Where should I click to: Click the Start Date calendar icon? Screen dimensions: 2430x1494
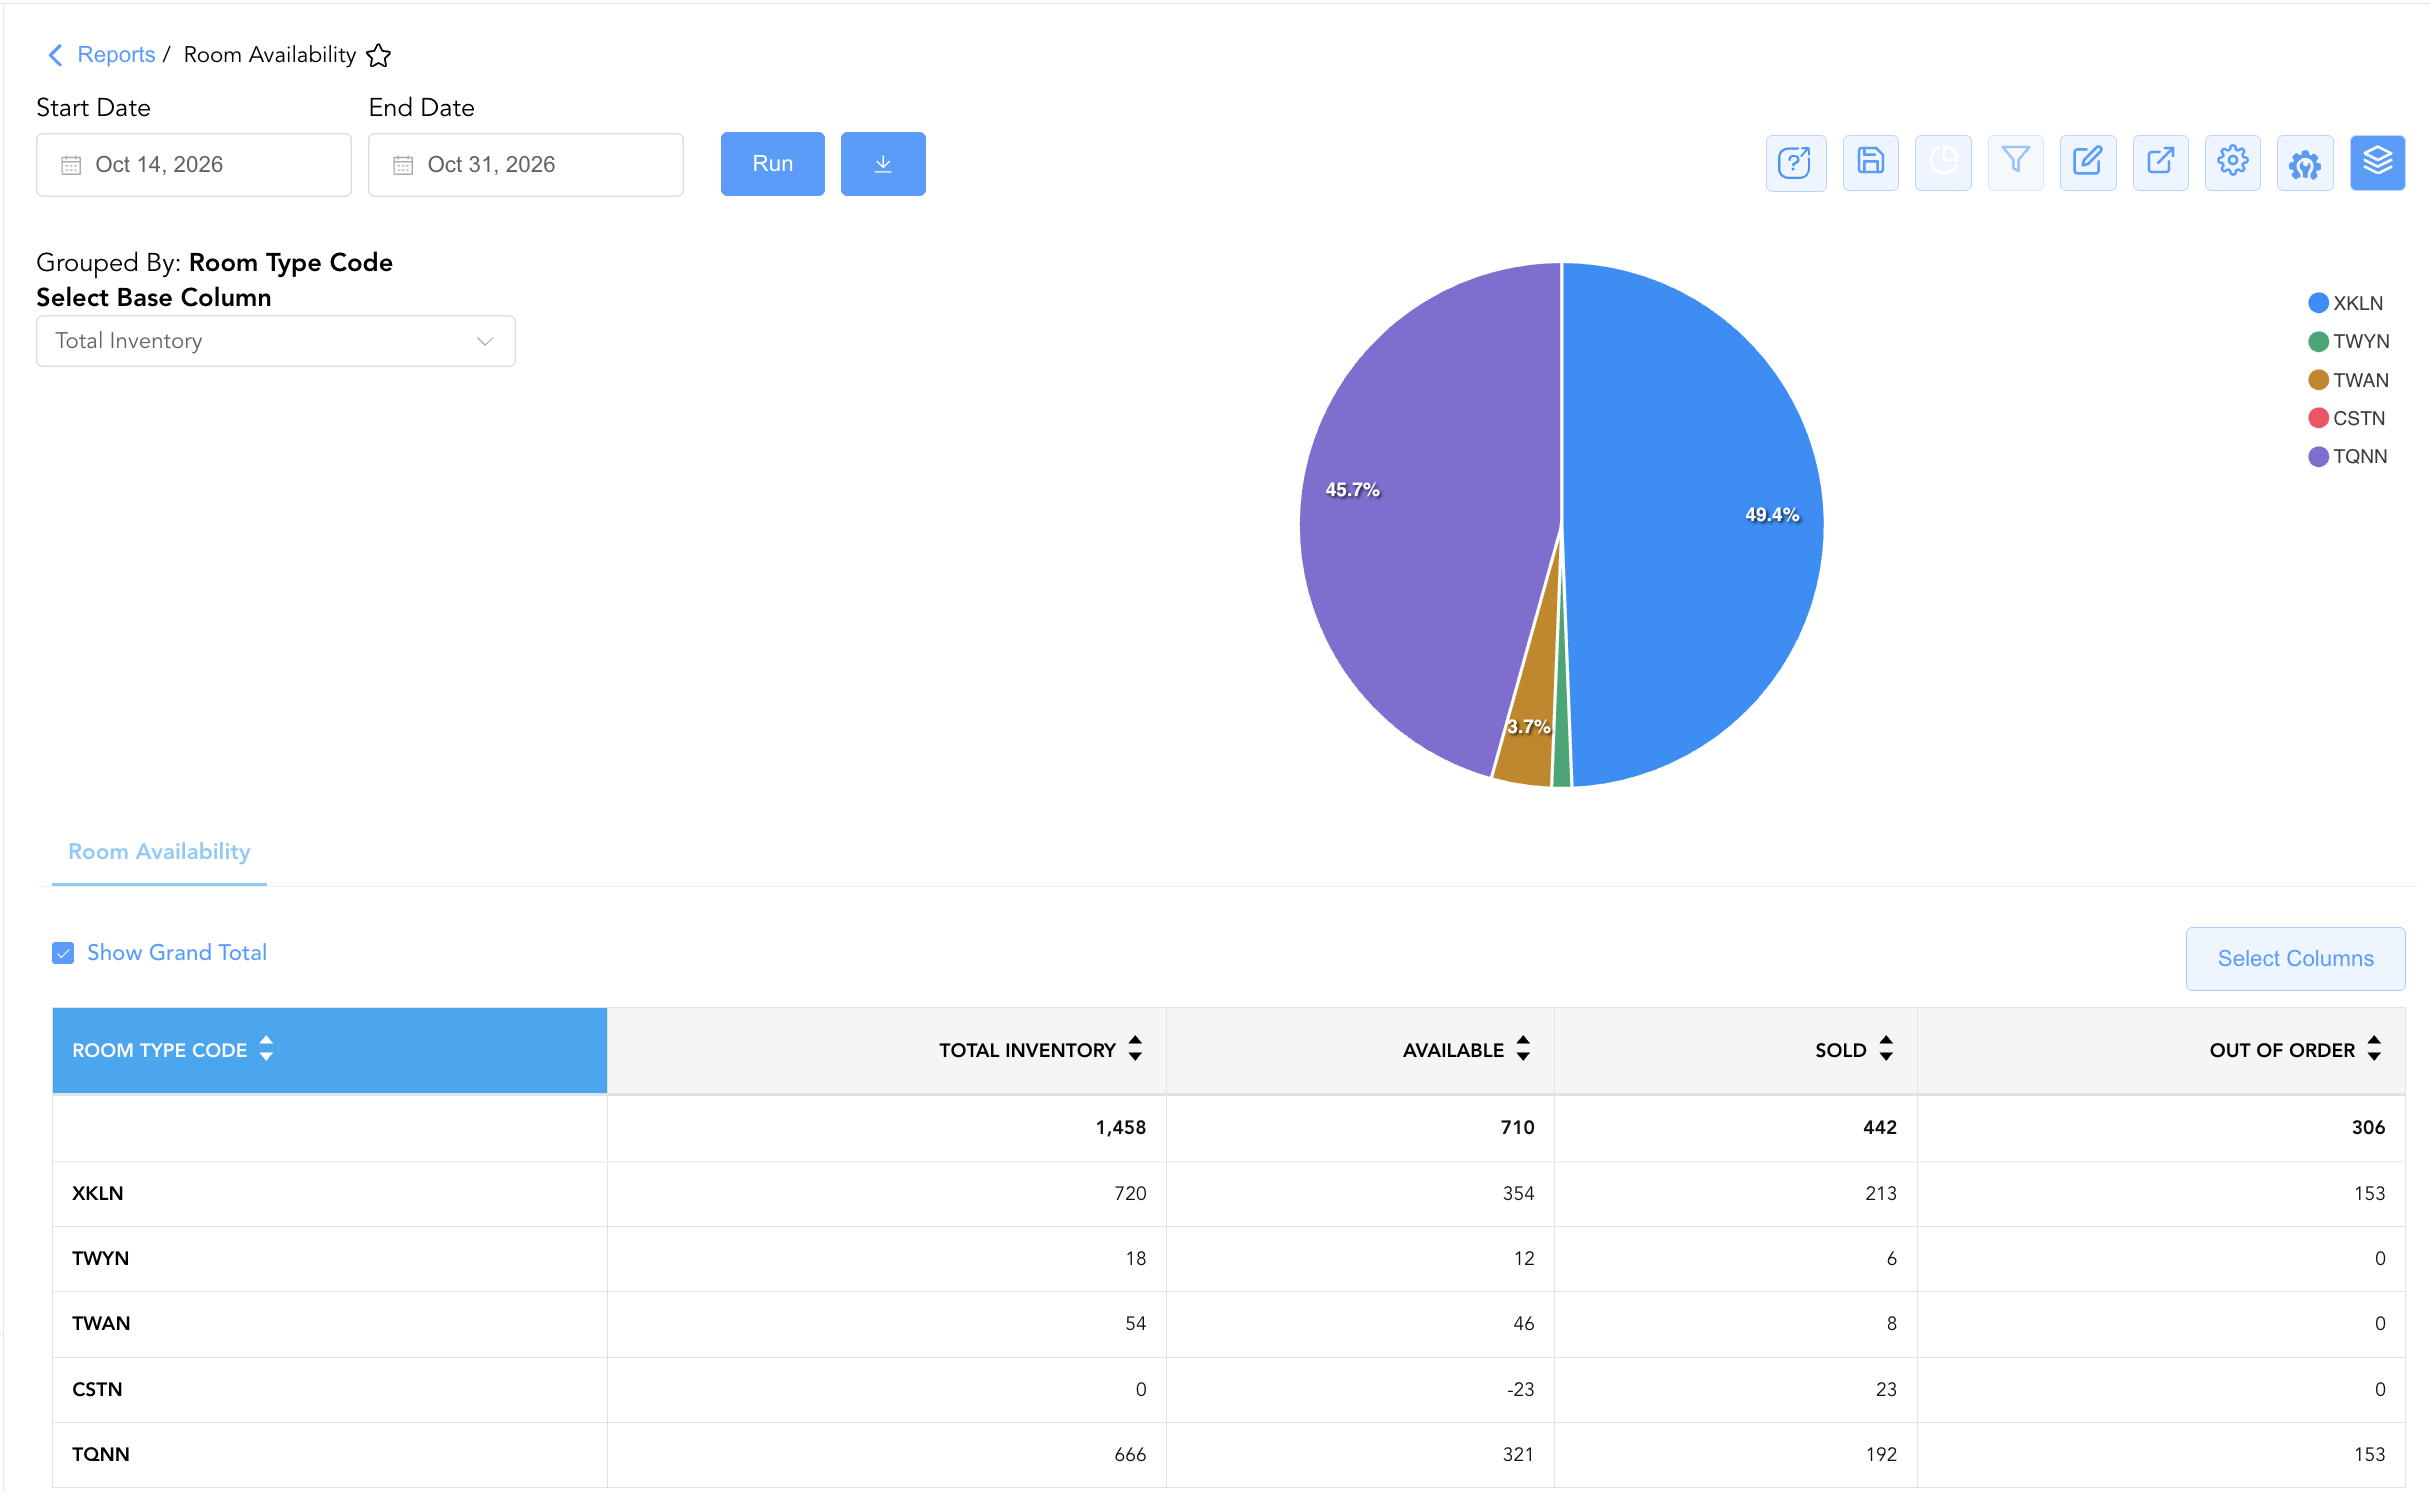click(71, 165)
